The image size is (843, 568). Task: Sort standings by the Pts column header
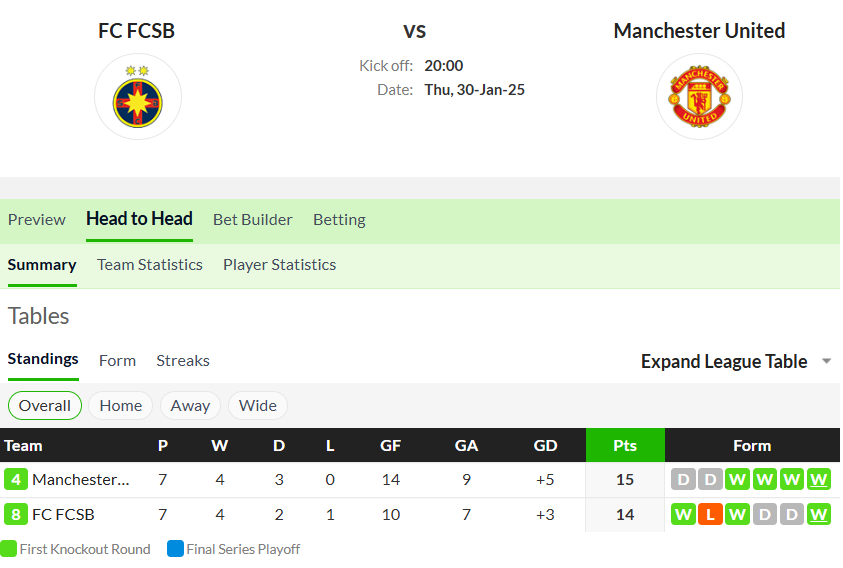tap(625, 445)
